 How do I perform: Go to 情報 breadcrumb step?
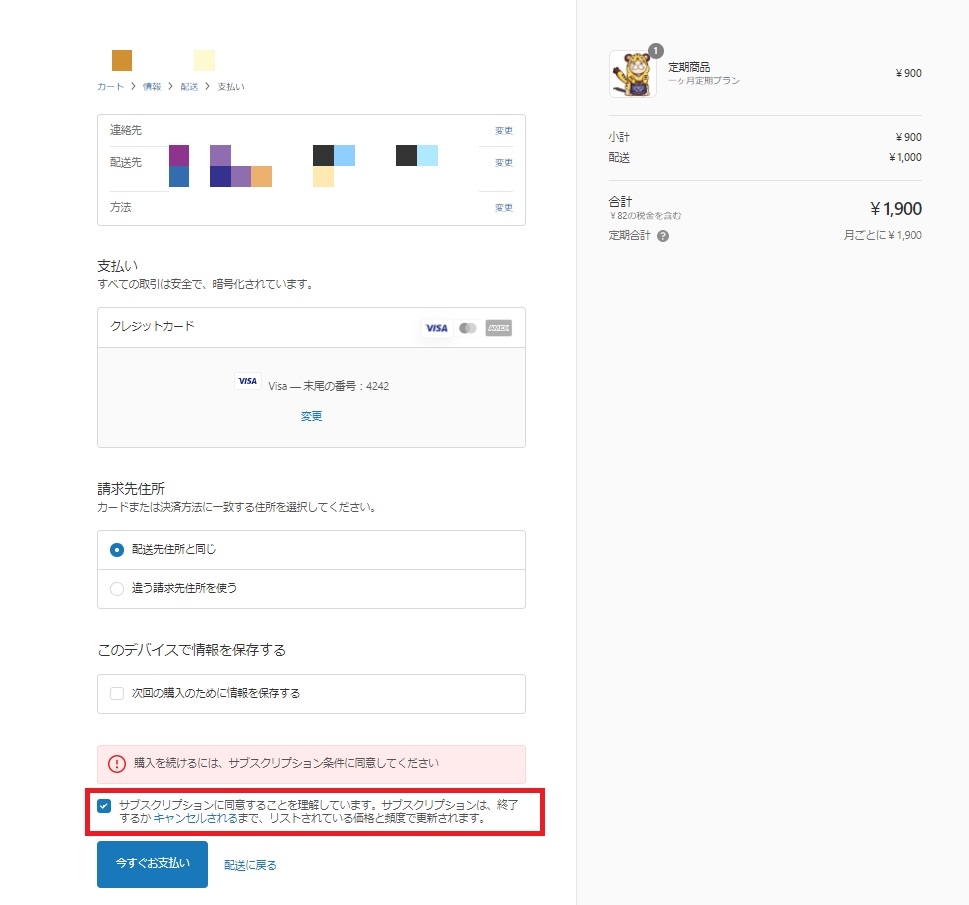click(x=152, y=87)
